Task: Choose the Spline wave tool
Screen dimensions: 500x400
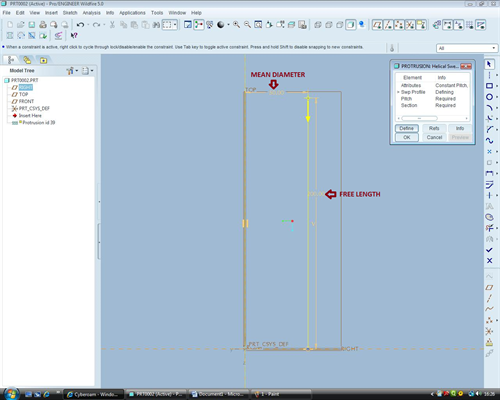Action: click(489, 141)
